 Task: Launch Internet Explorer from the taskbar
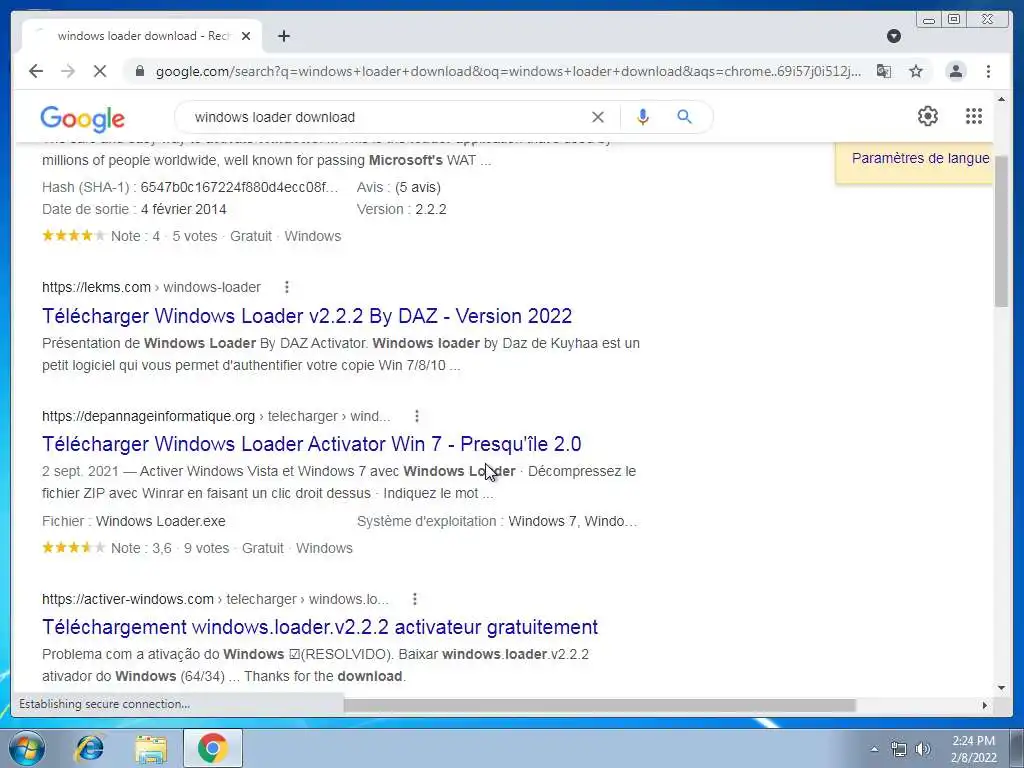click(89, 748)
